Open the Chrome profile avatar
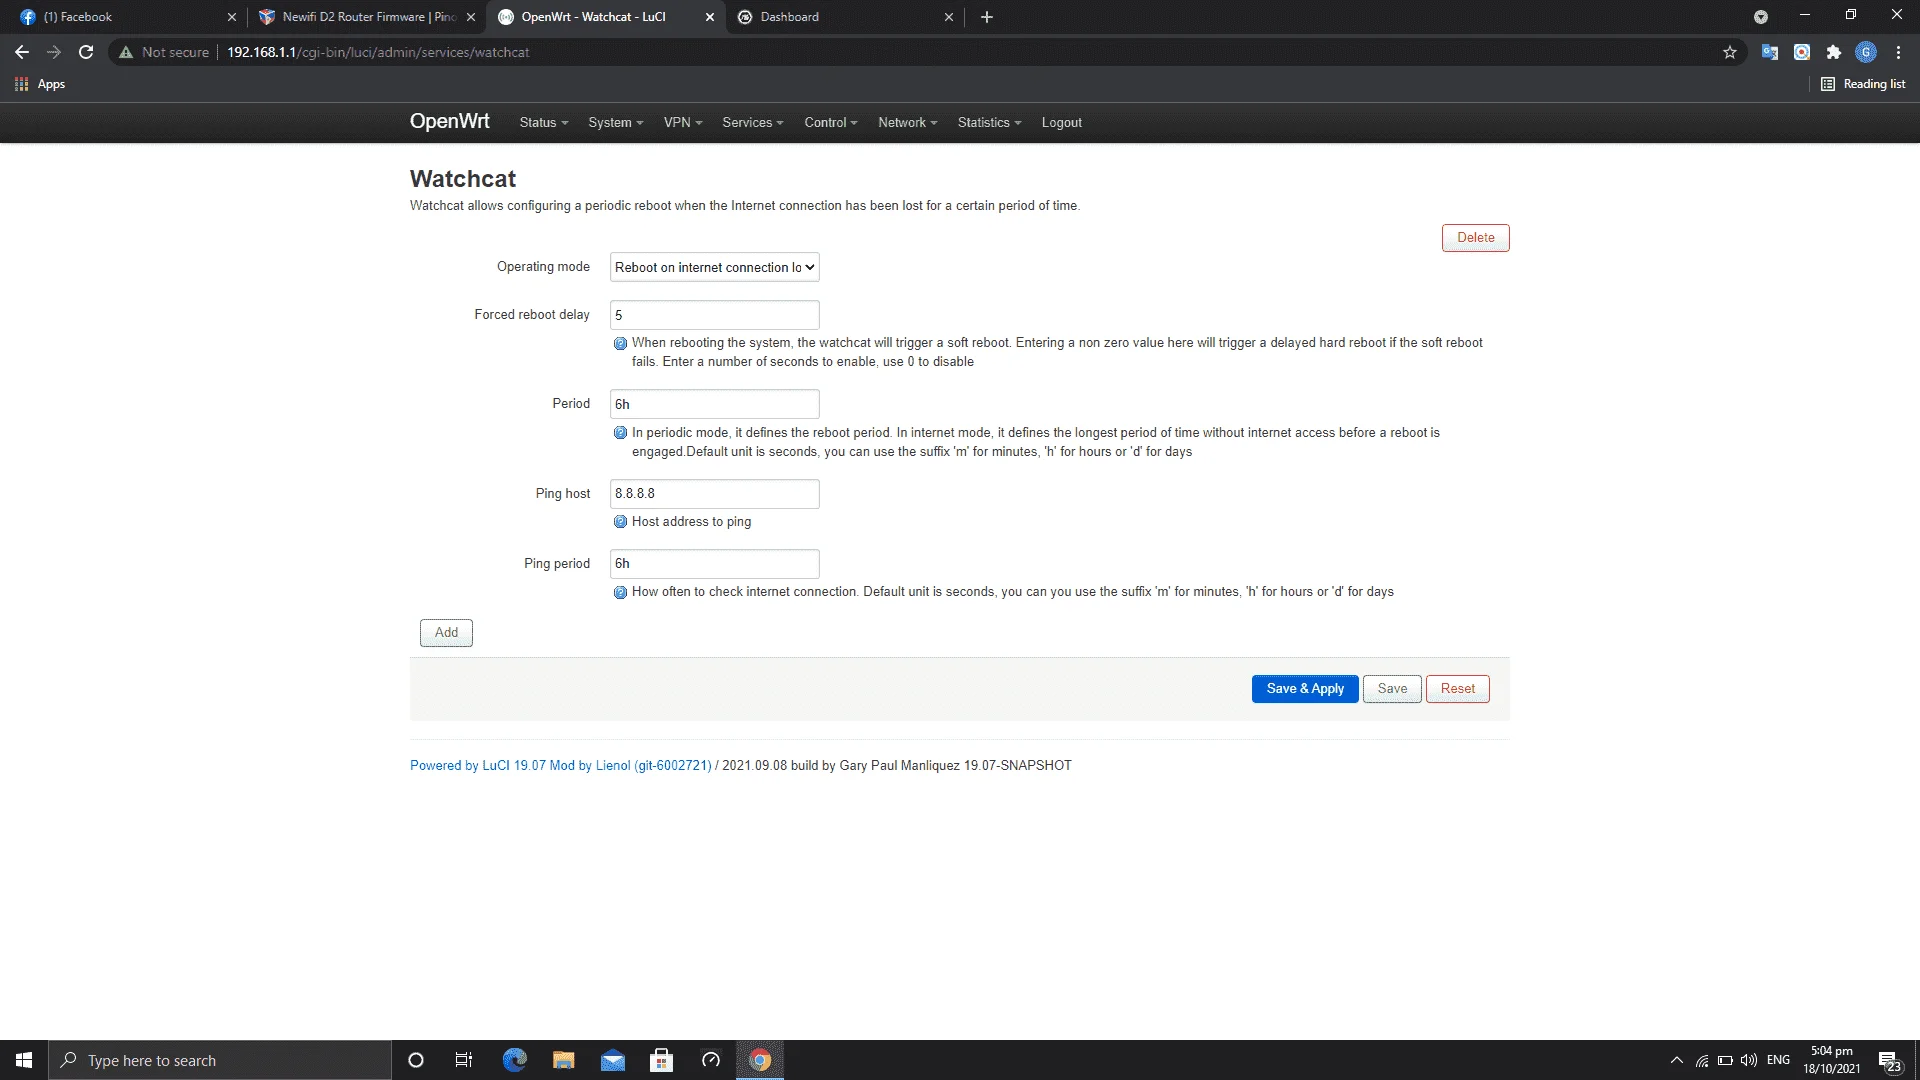 (1865, 52)
